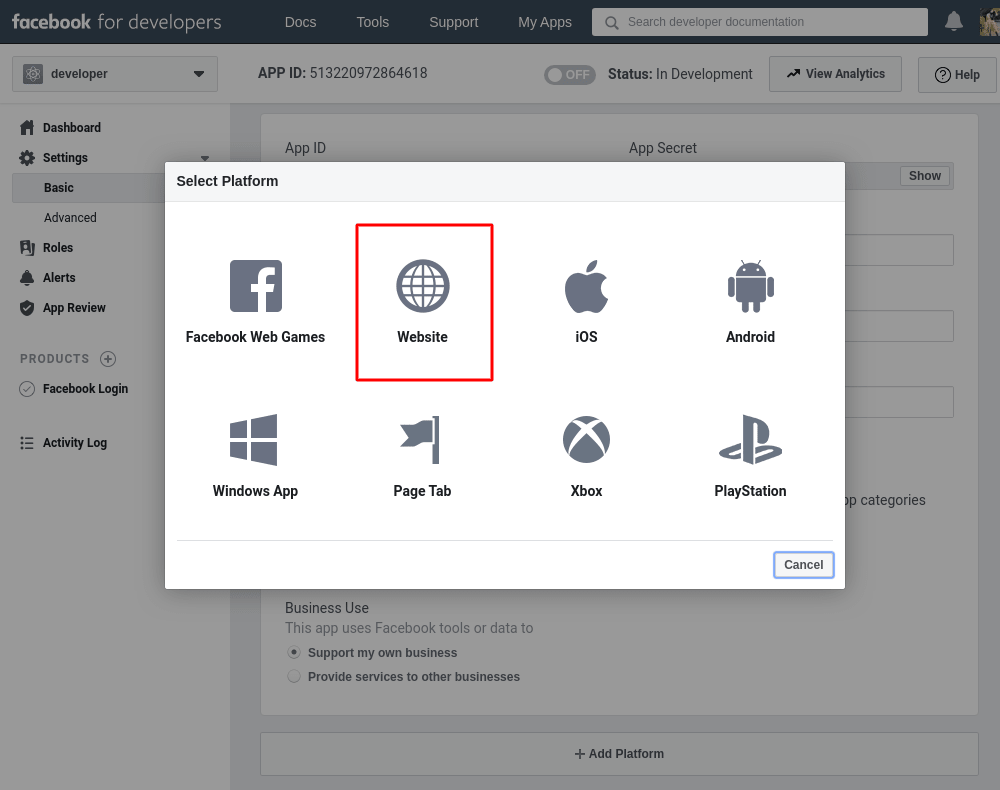1000x790 pixels.
Task: Click the search magnifier icon
Action: (611, 23)
